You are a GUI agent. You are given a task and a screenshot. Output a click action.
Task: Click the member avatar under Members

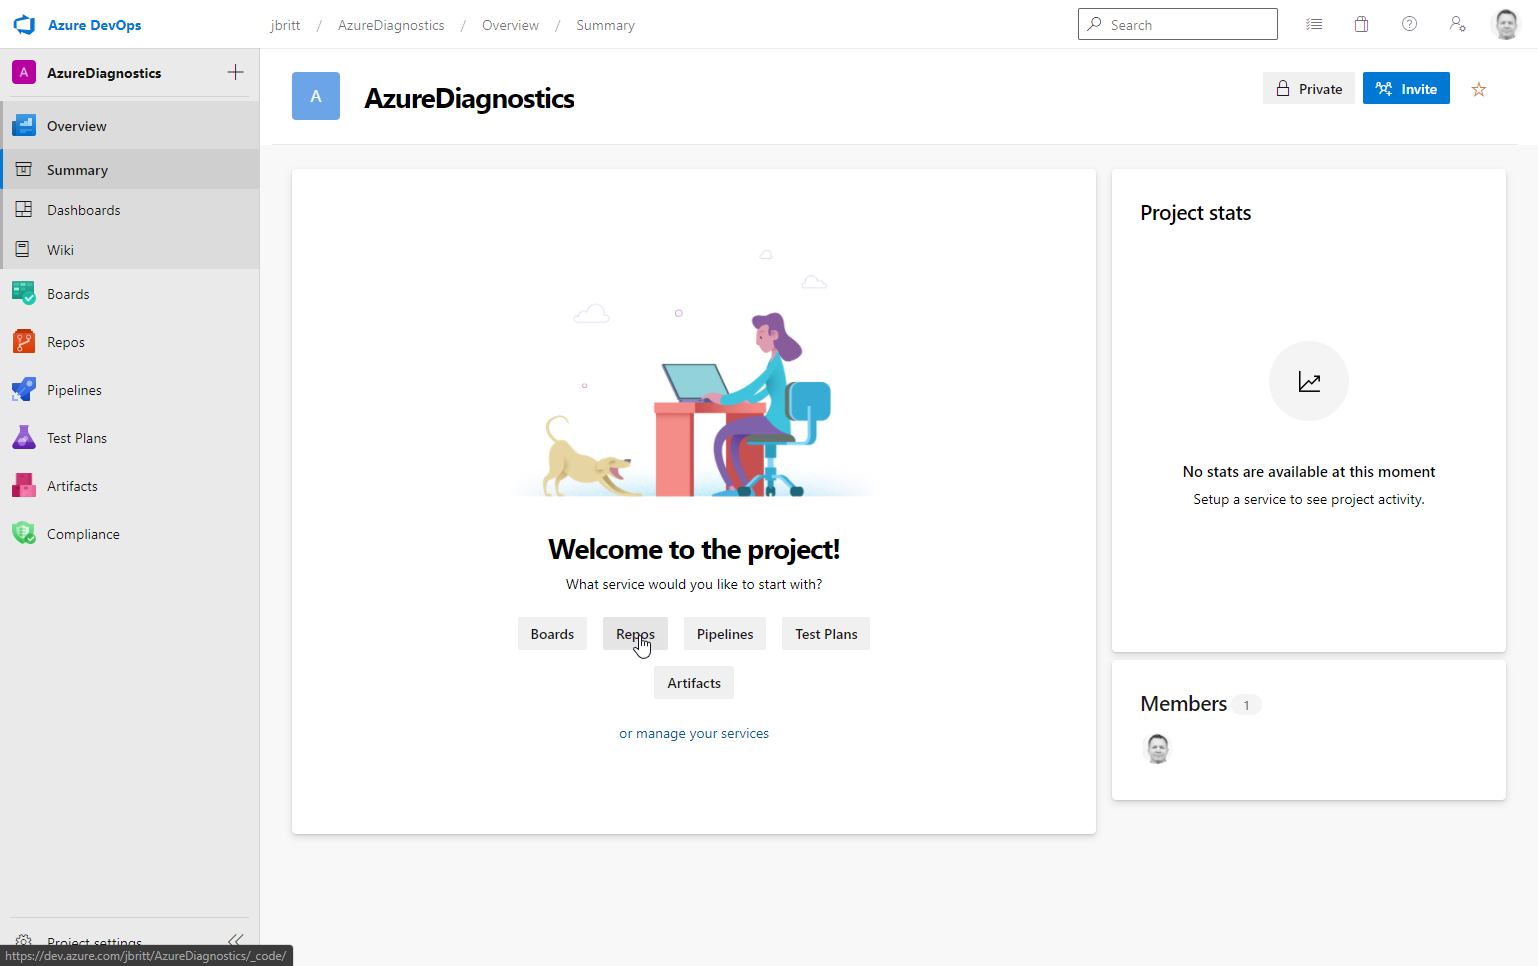[x=1157, y=748]
